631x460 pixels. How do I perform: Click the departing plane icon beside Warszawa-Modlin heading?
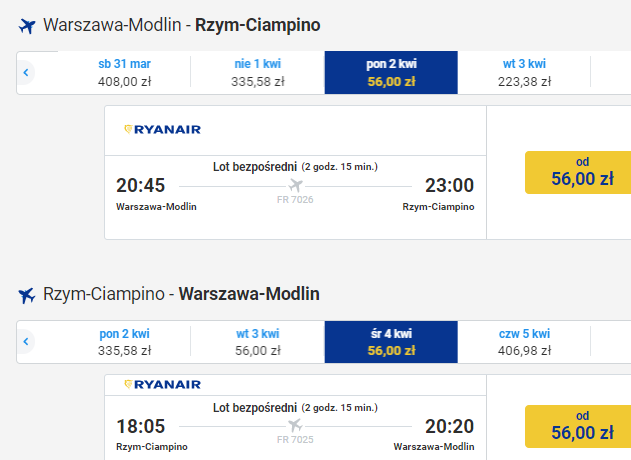(27, 26)
